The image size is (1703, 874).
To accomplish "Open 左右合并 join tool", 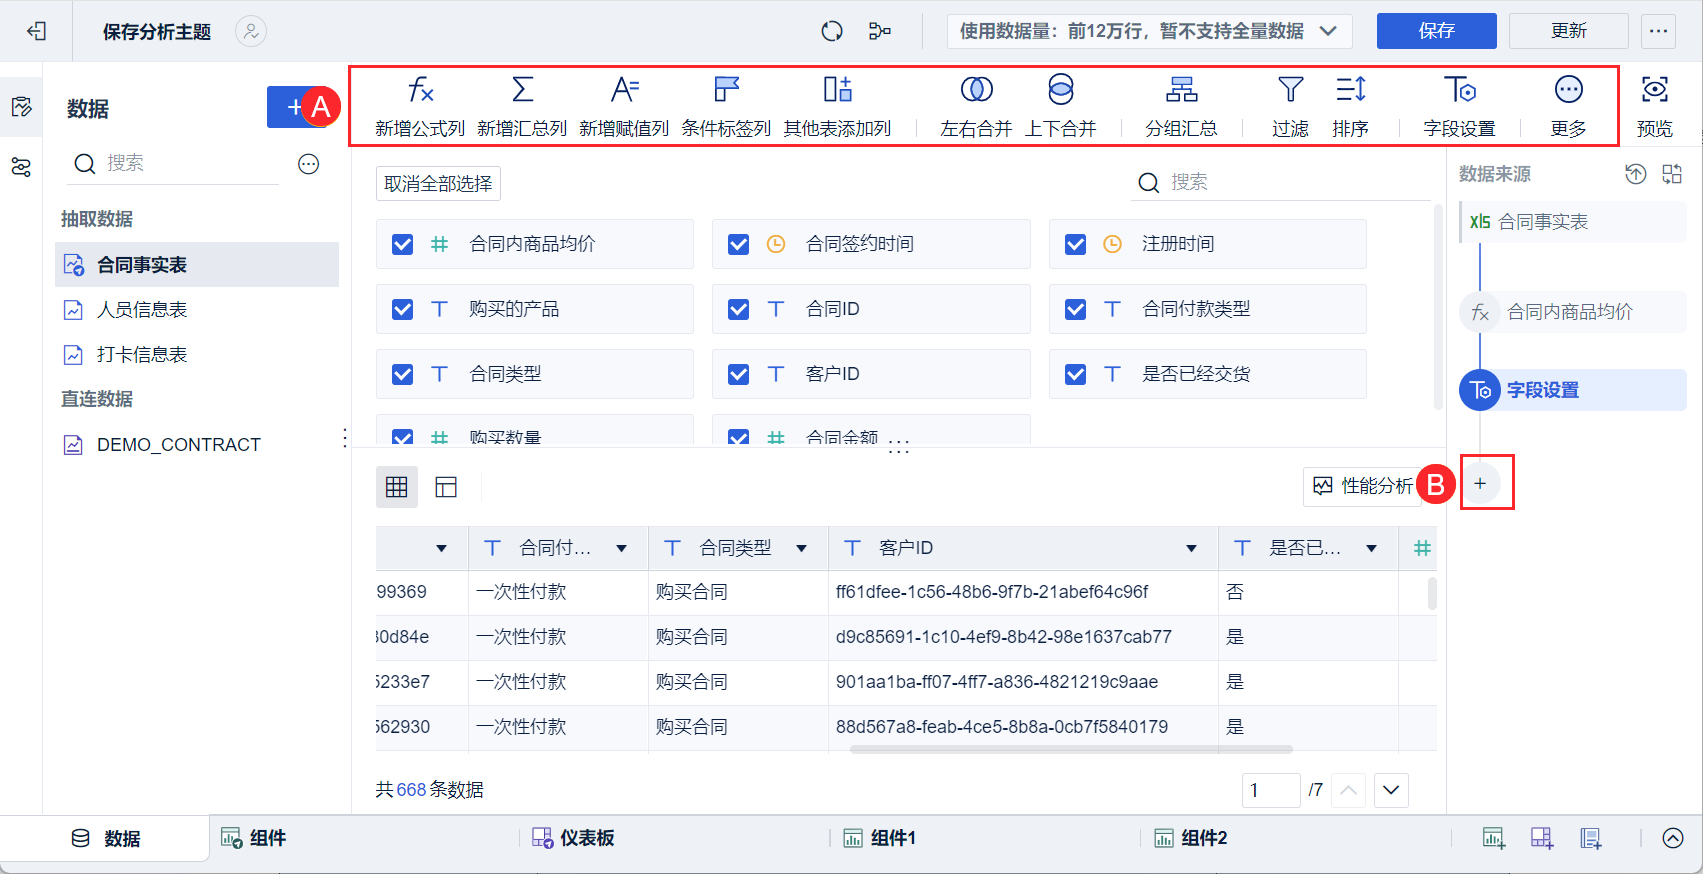I will [976, 106].
